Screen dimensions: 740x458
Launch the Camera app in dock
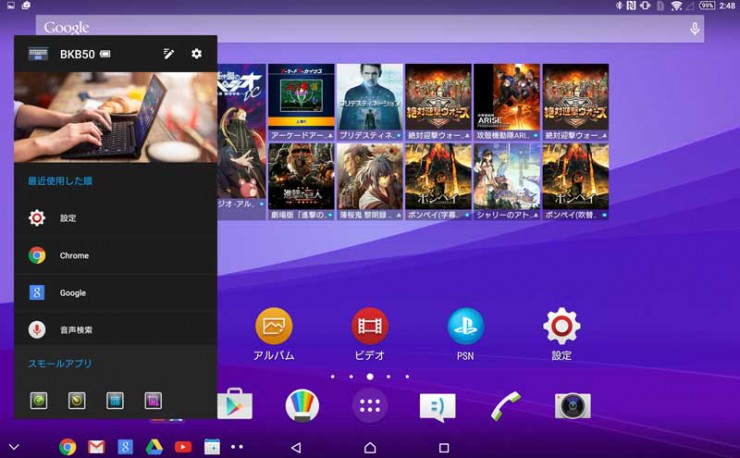coord(572,406)
